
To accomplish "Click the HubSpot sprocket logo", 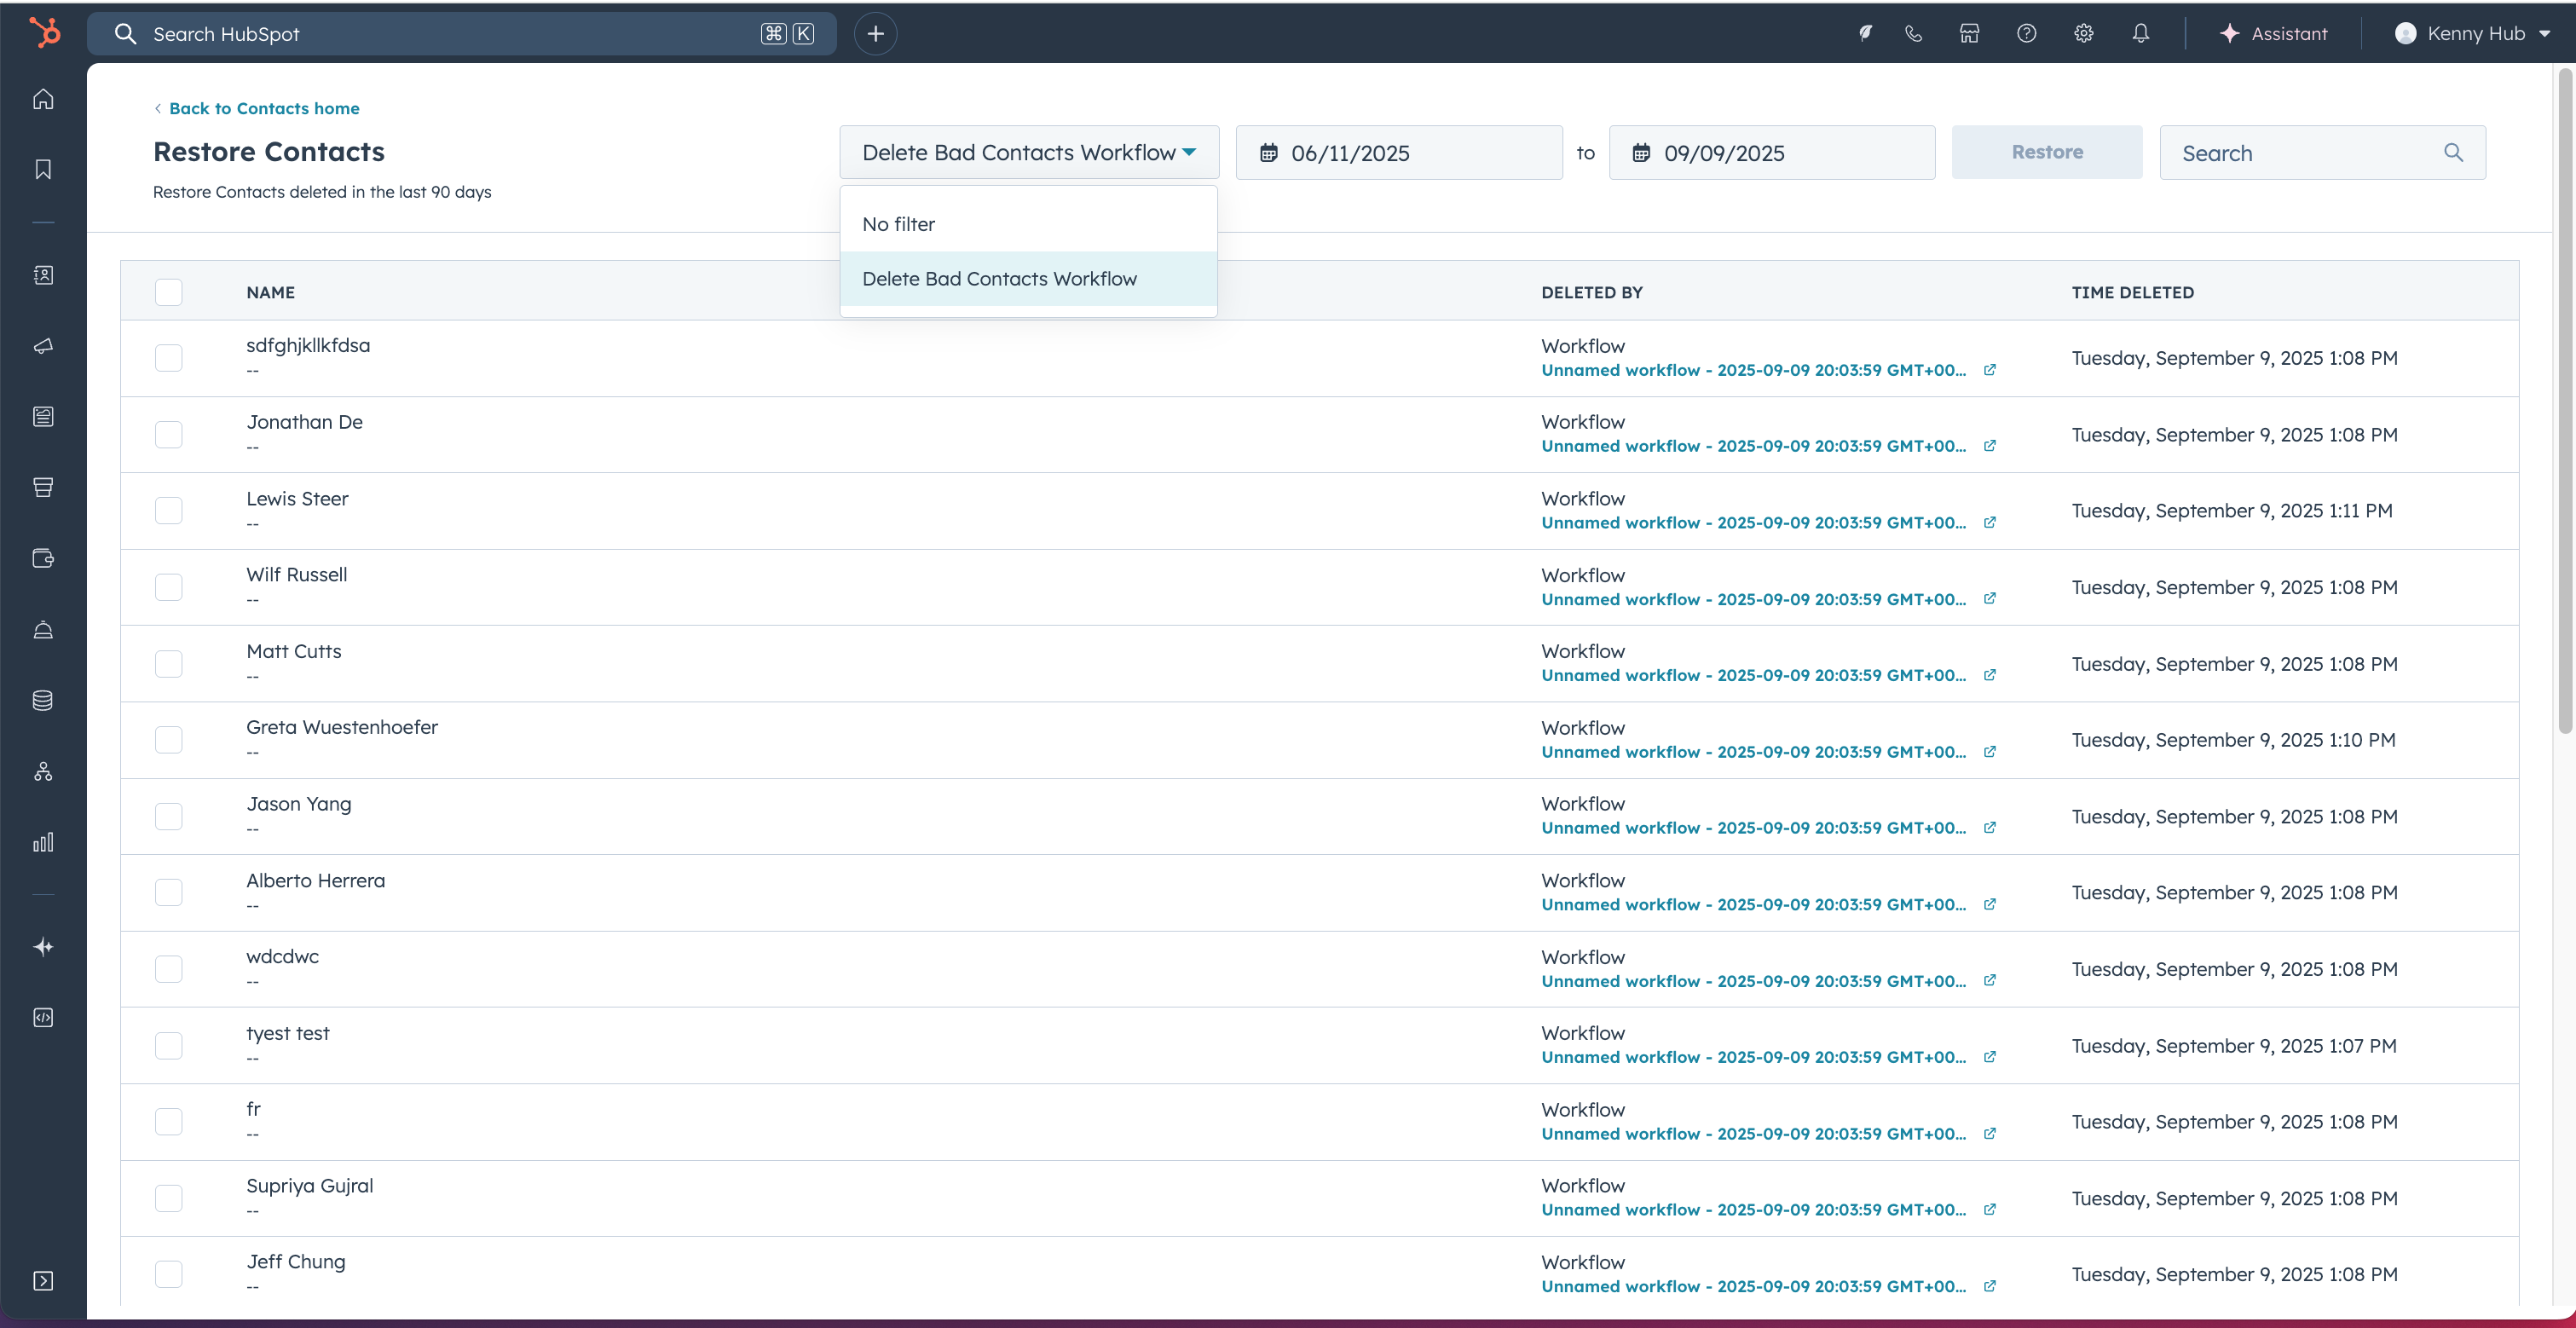I will [44, 33].
